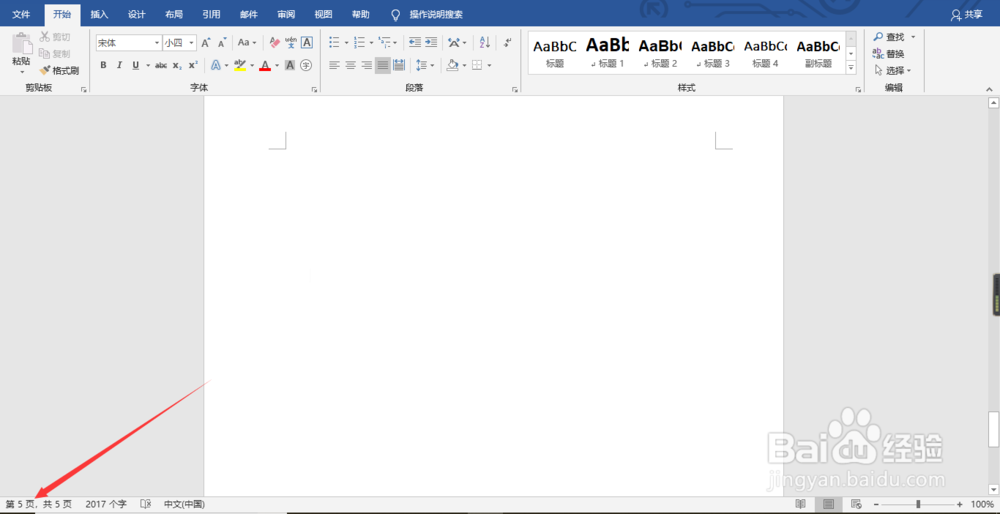1000x514 pixels.
Task: Switch to Read Mode view in status bar
Action: (800, 504)
